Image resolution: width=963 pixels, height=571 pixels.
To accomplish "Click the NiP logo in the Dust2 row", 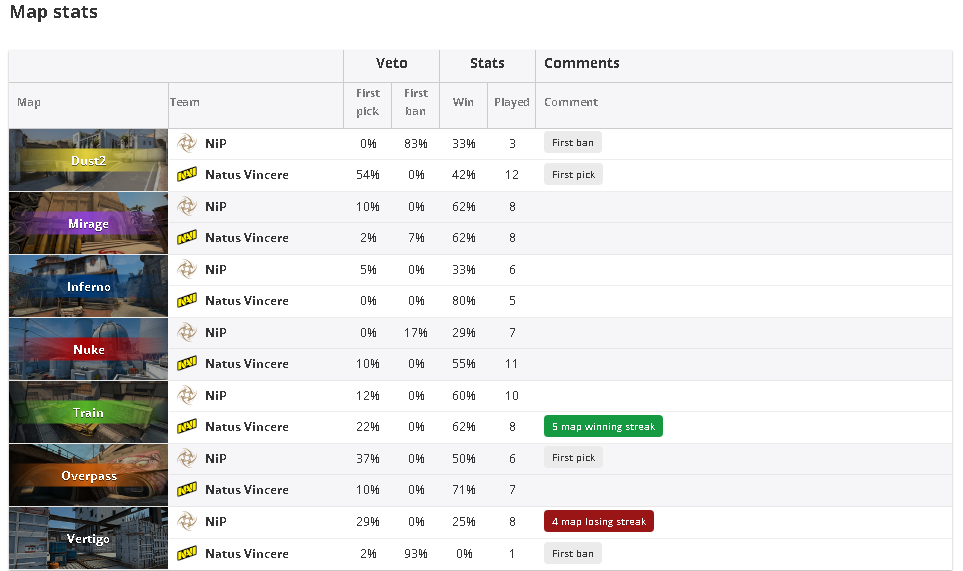I will click(x=187, y=144).
